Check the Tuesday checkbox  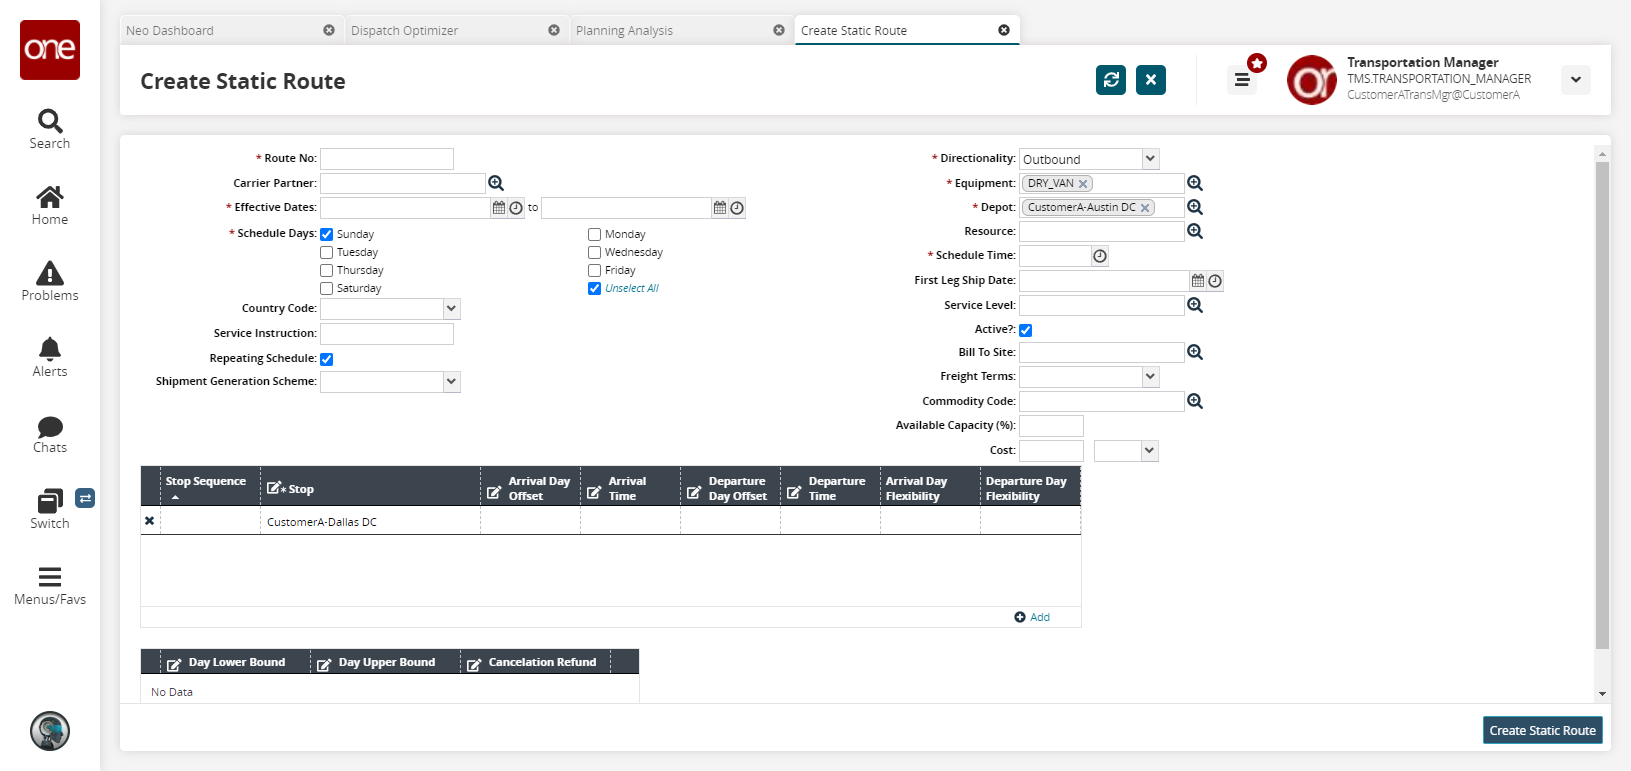327,252
